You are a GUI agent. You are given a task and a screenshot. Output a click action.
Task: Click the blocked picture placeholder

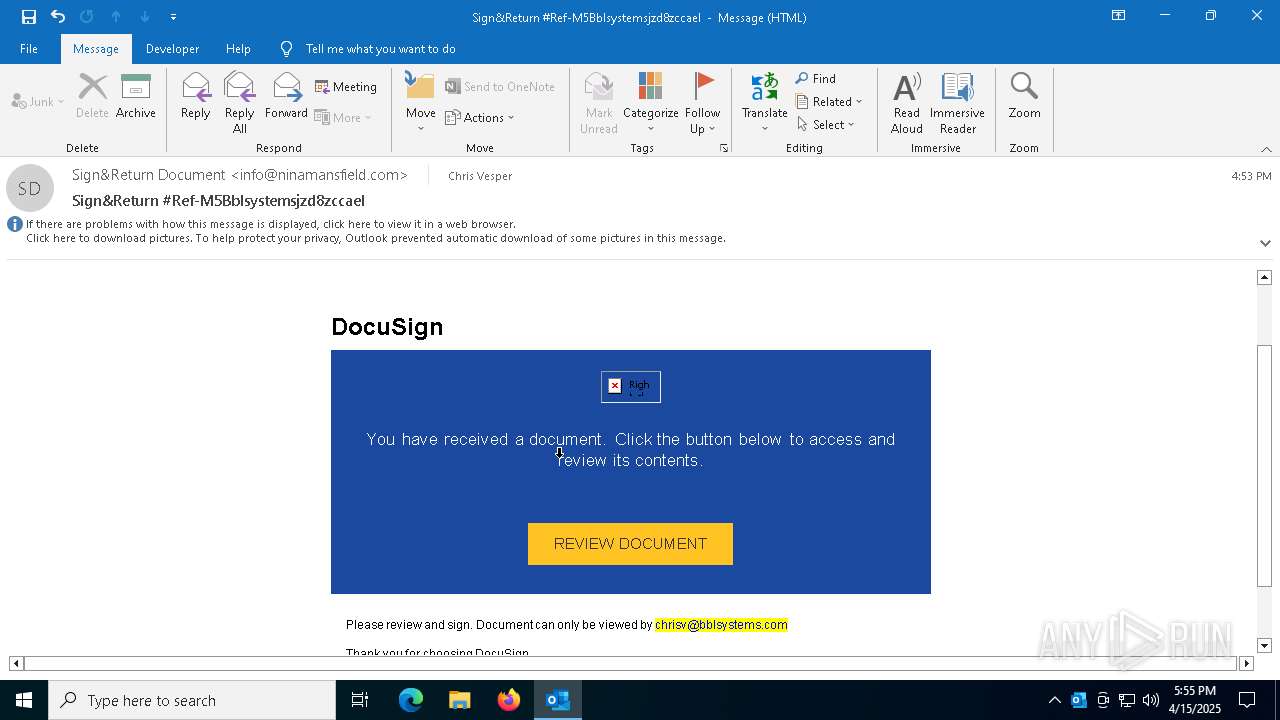[x=631, y=386]
